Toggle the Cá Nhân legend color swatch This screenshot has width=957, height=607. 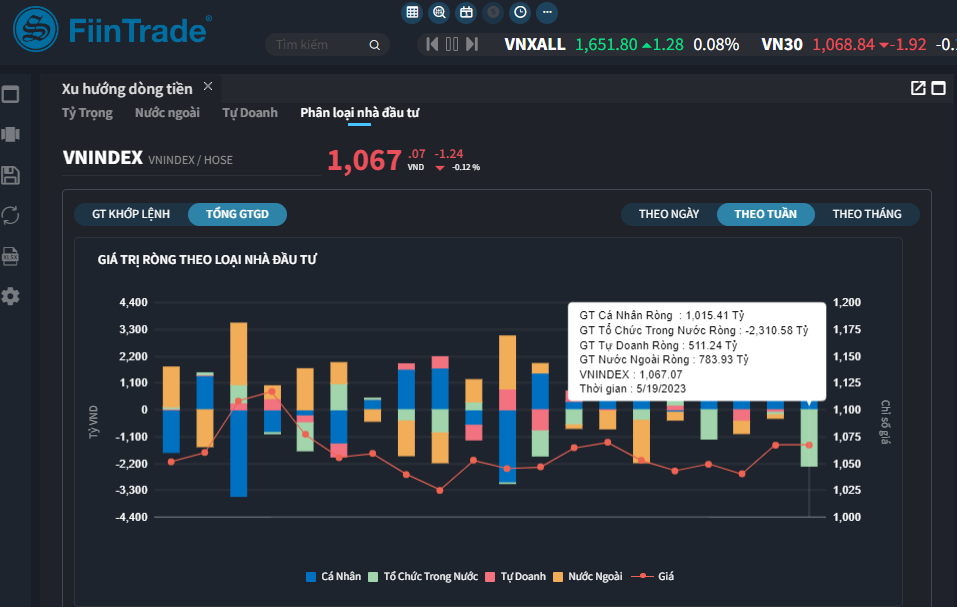click(311, 576)
